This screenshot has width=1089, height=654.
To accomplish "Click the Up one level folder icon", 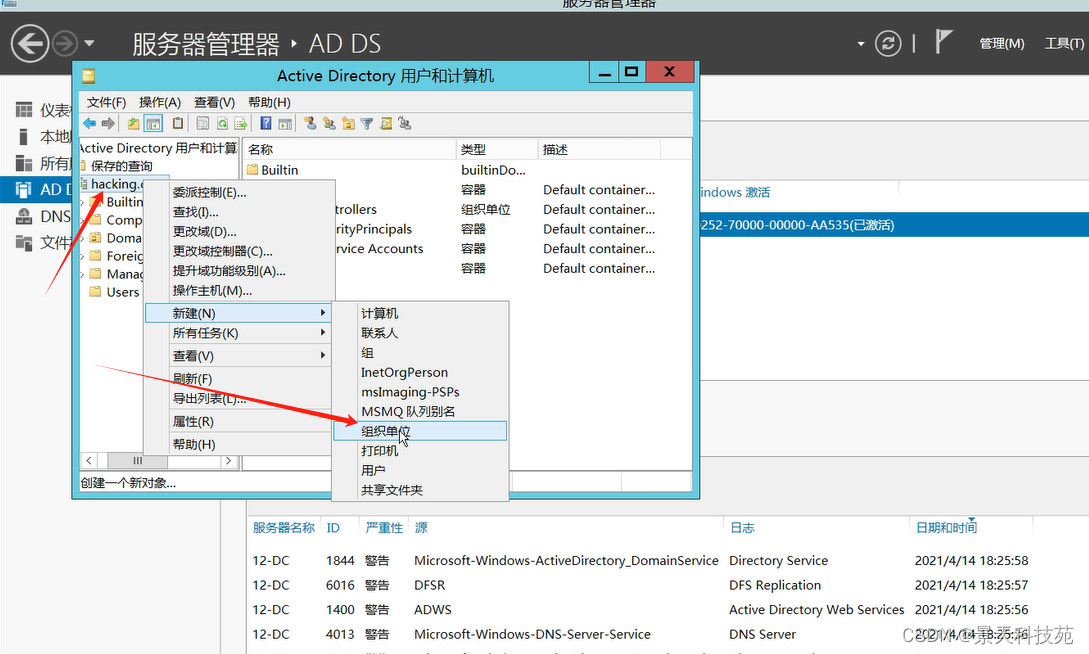I will 134,124.
